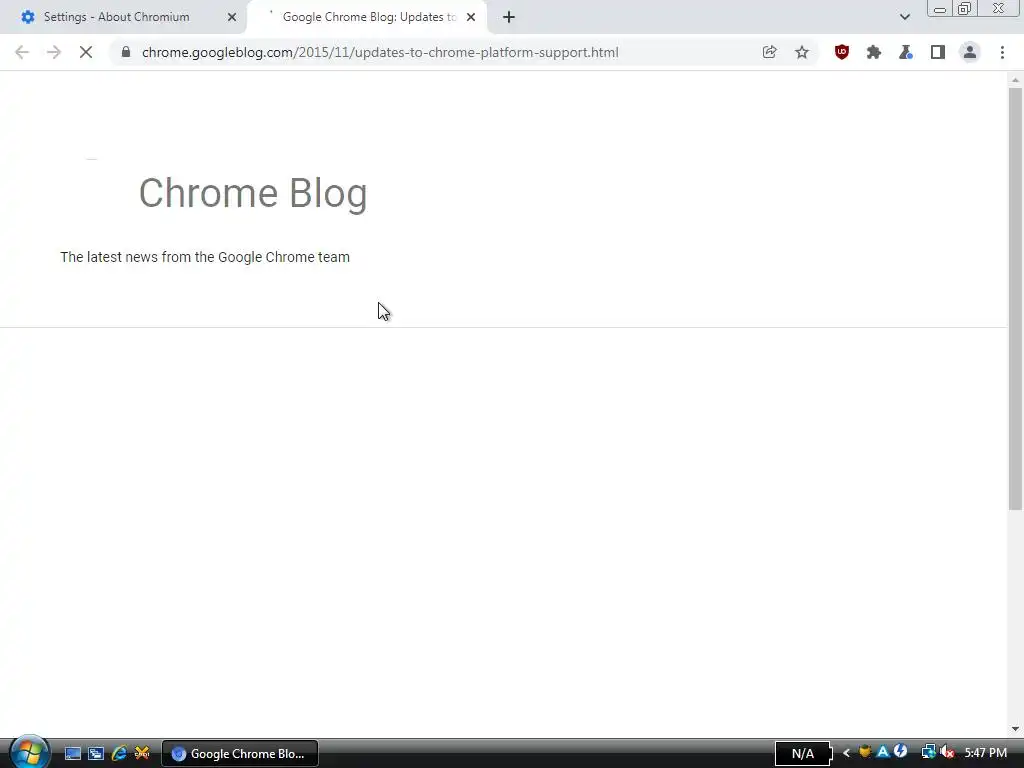Show the side panel

[x=938, y=52]
